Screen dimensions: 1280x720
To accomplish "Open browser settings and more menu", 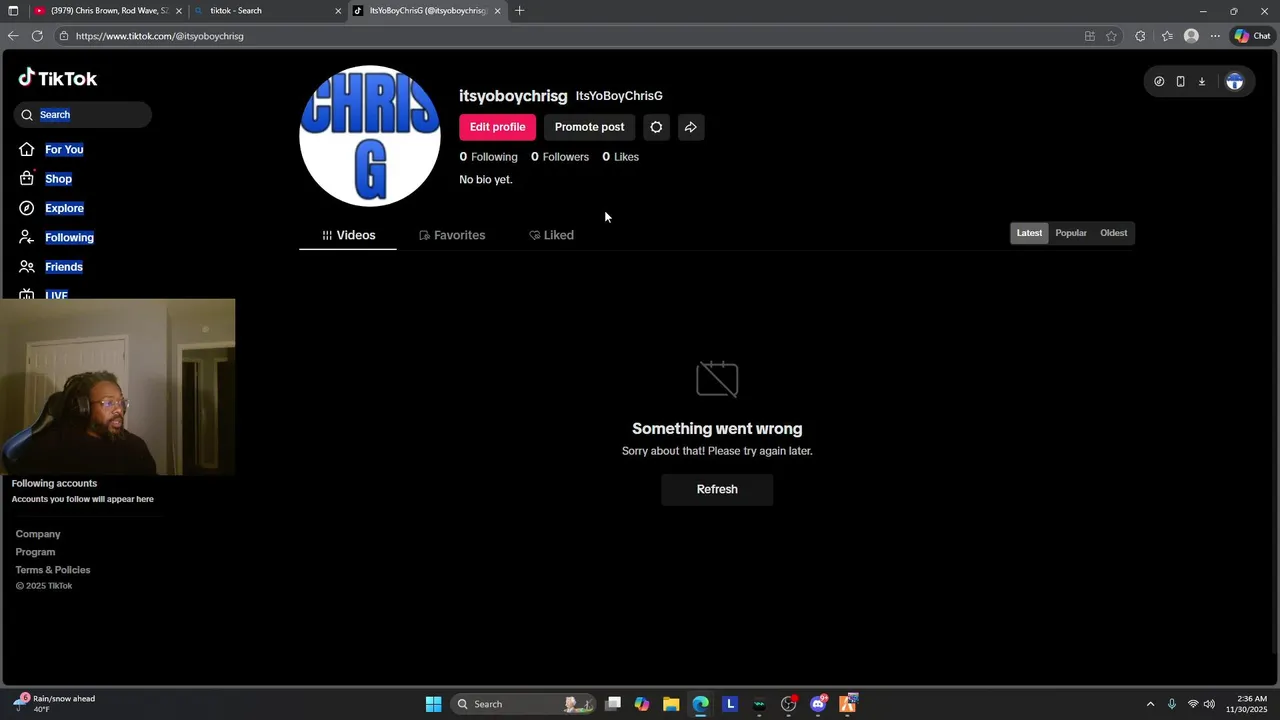I will coord(1215,36).
